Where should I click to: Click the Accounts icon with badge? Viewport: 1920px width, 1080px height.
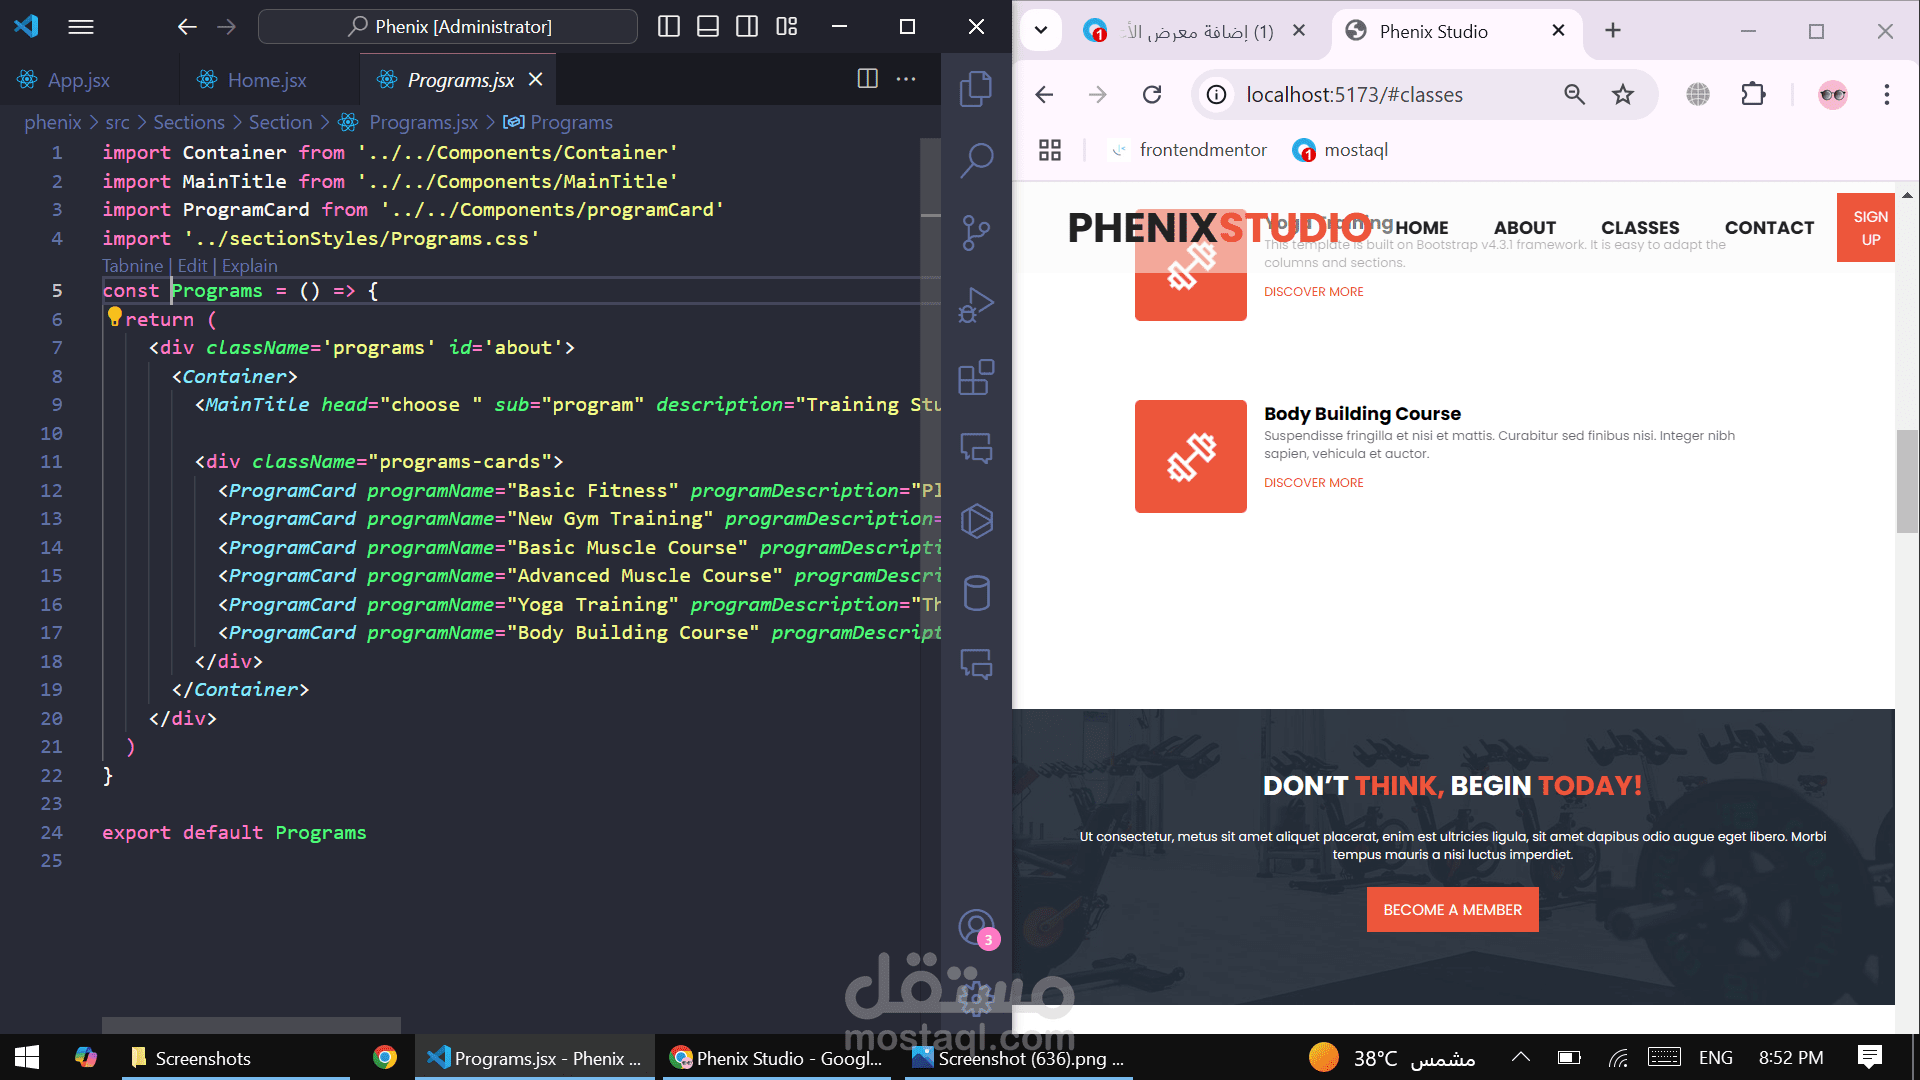point(977,927)
